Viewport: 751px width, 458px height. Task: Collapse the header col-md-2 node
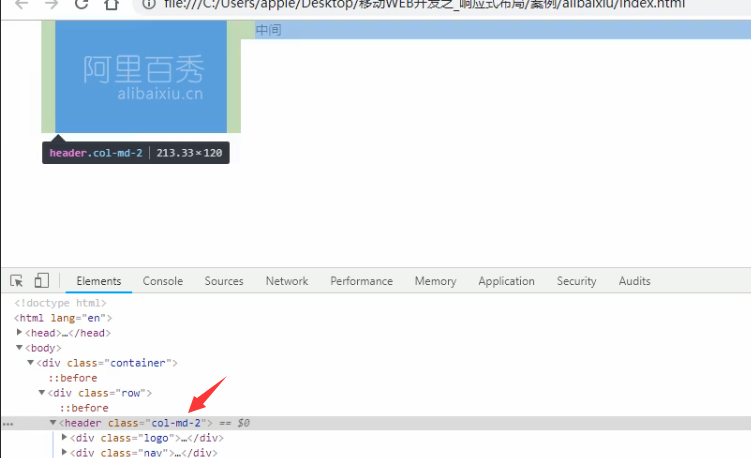[53, 423]
